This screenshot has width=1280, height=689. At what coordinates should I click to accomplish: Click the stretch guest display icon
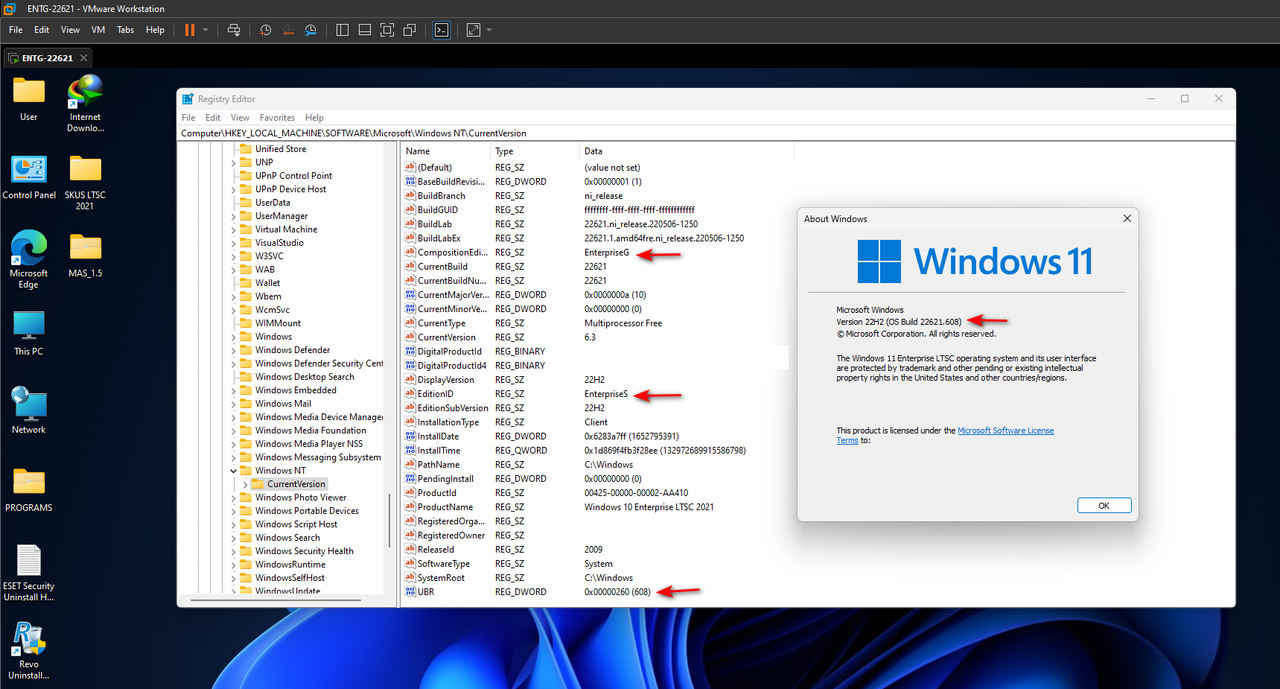coord(473,30)
